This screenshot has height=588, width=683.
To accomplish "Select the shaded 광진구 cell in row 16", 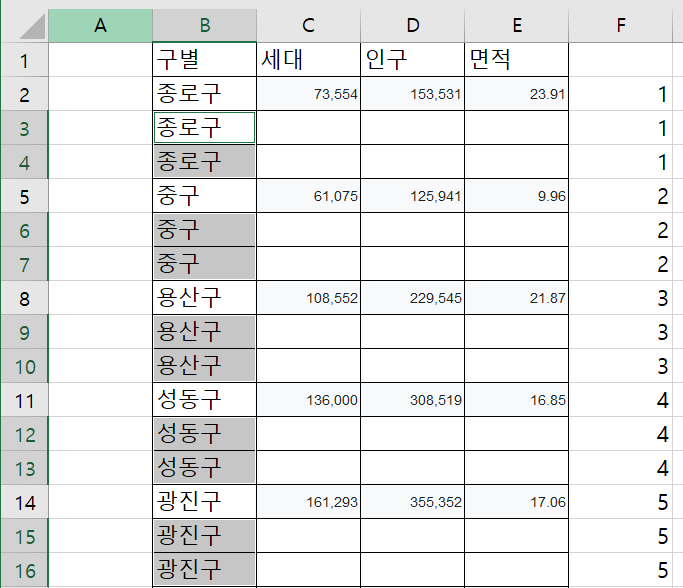I will [x=204, y=570].
